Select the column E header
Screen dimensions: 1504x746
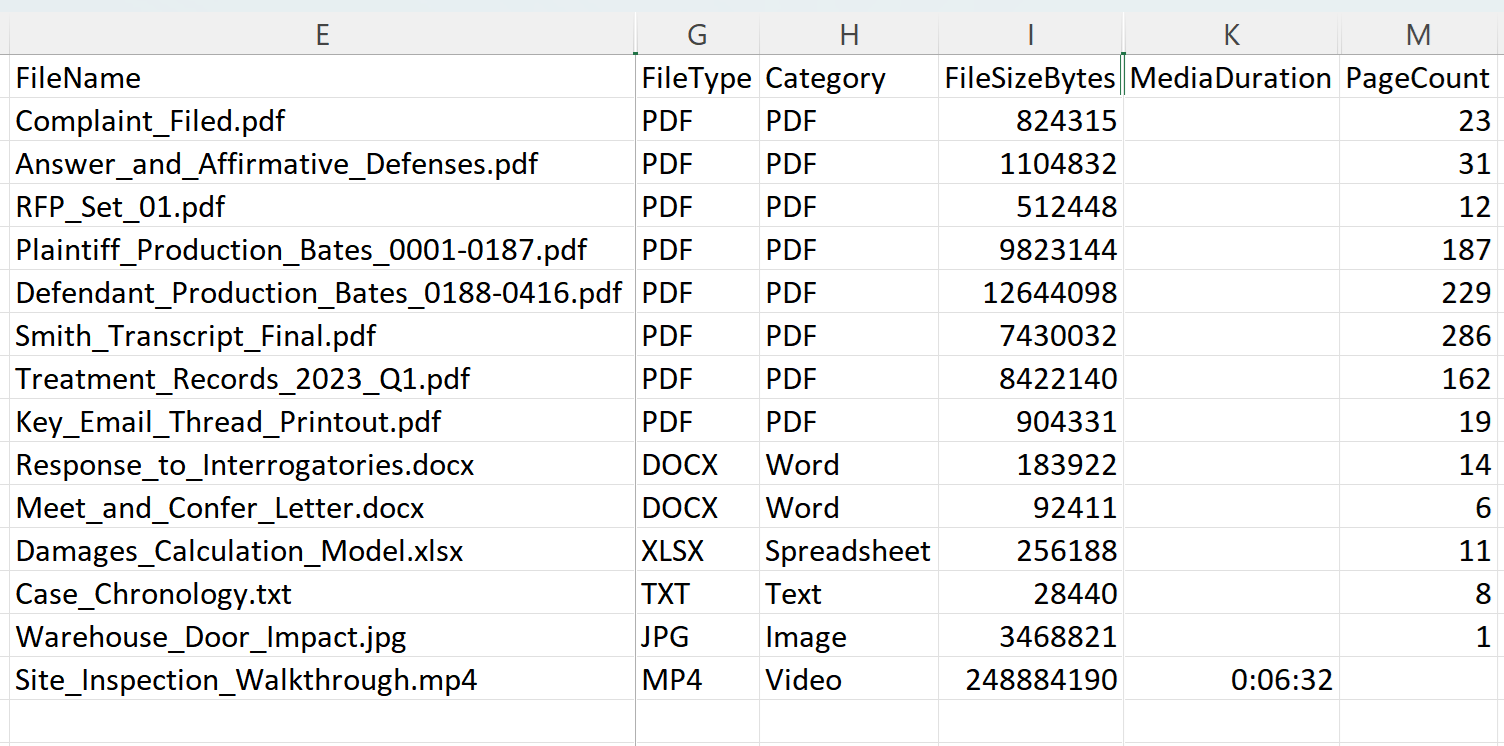pyautogui.click(x=322, y=34)
